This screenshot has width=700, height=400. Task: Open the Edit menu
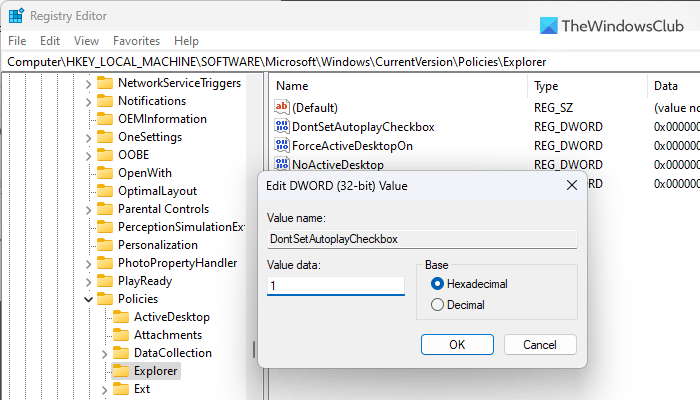[50, 41]
